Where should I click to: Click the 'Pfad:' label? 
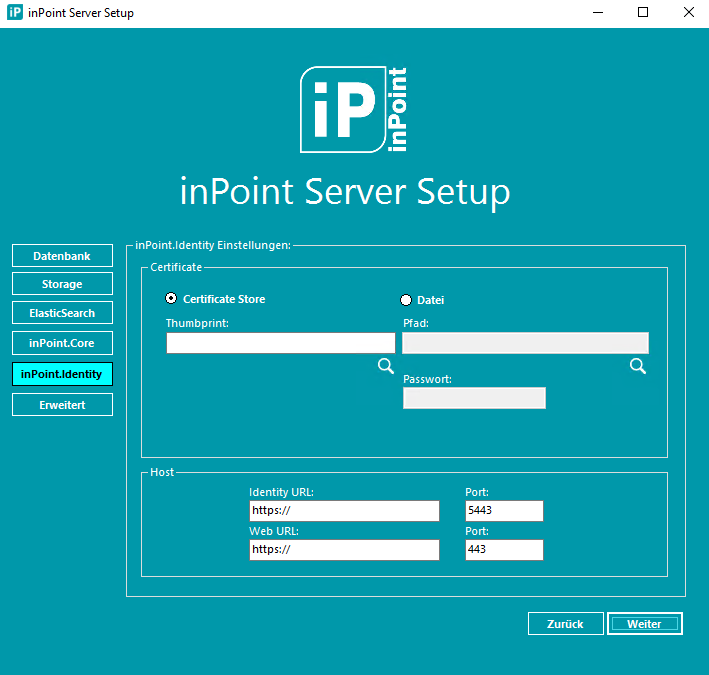[x=416, y=323]
